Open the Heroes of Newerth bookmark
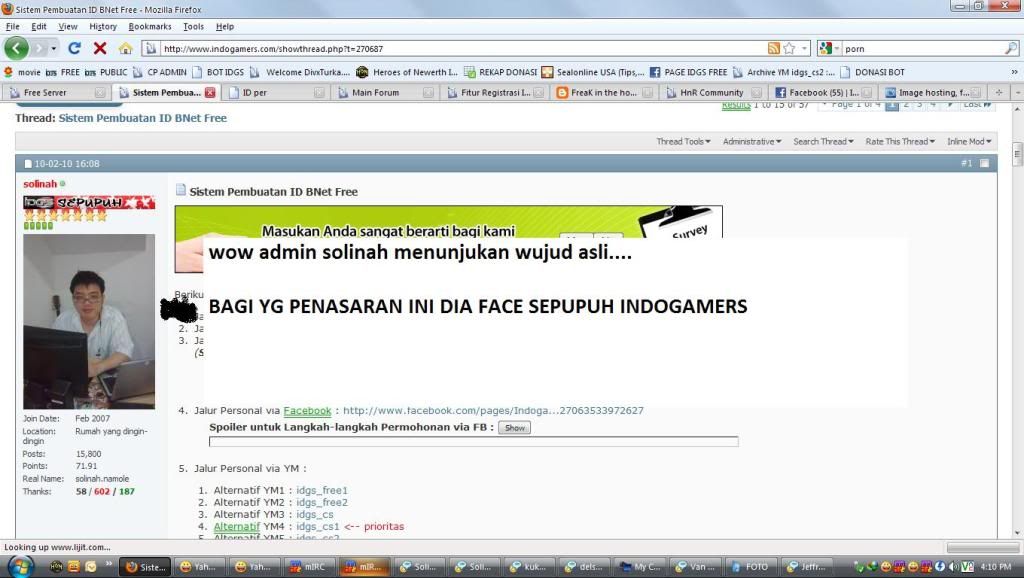Image resolution: width=1024 pixels, height=578 pixels. pyautogui.click(x=407, y=72)
